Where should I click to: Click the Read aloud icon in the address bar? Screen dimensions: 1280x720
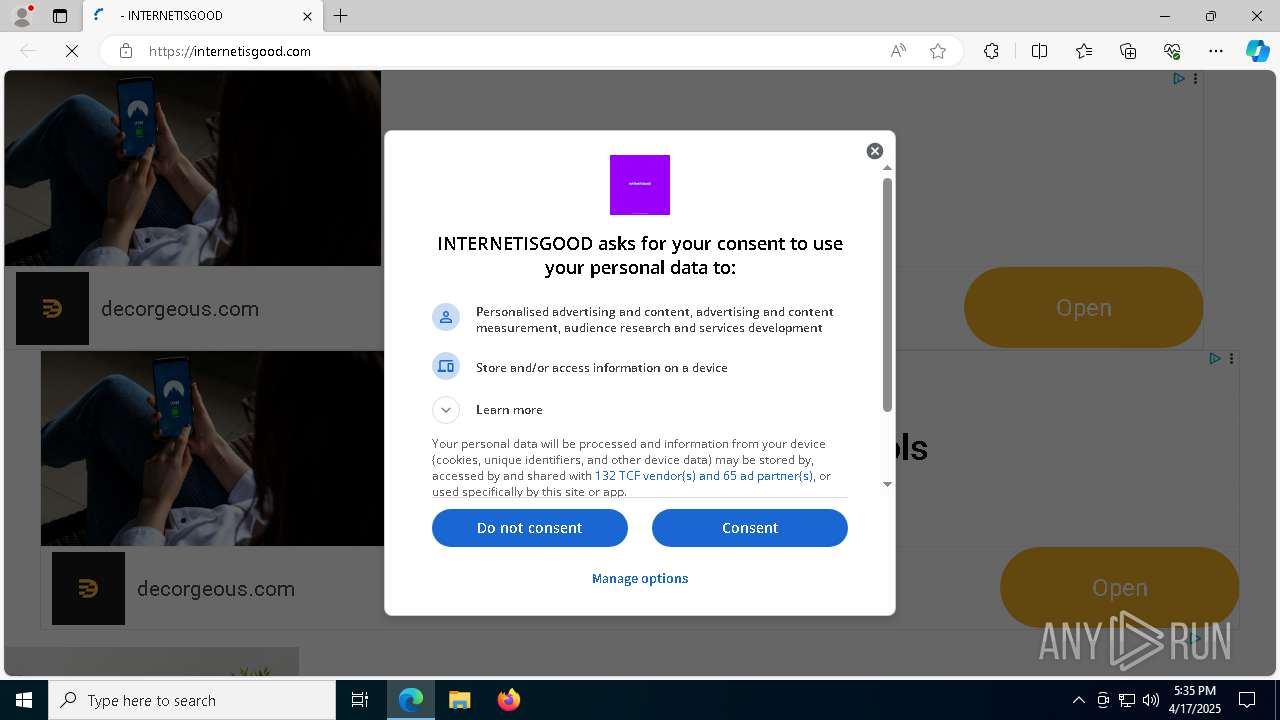pyautogui.click(x=898, y=51)
